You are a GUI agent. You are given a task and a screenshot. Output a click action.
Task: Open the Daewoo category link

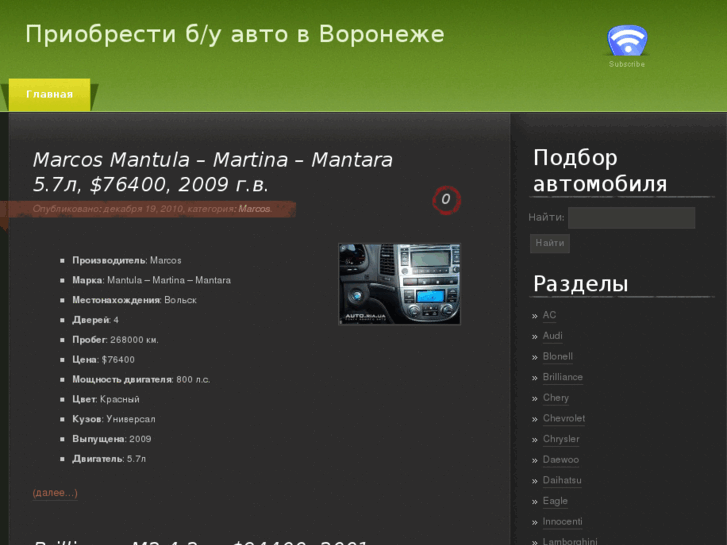(x=561, y=460)
